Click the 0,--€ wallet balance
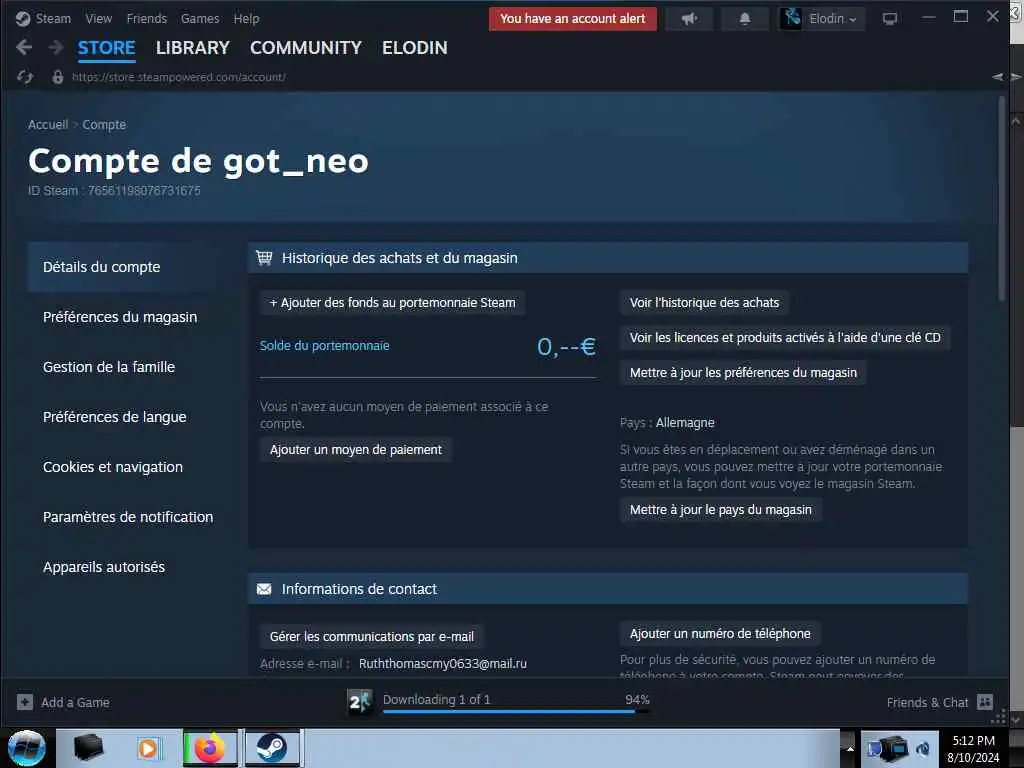 point(566,346)
